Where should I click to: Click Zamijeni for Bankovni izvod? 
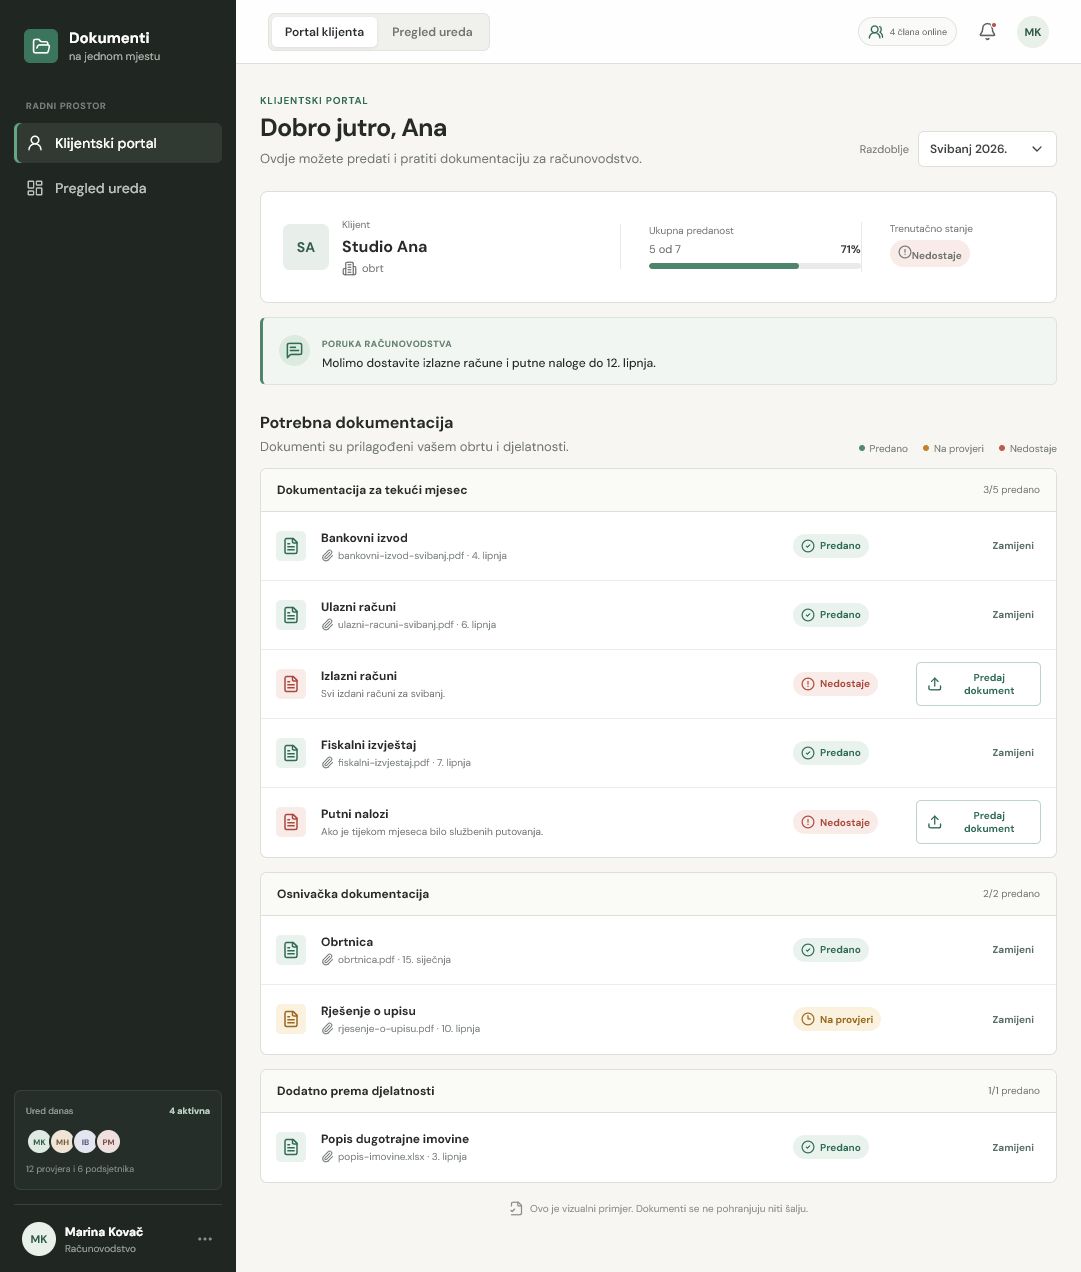[x=1013, y=546]
